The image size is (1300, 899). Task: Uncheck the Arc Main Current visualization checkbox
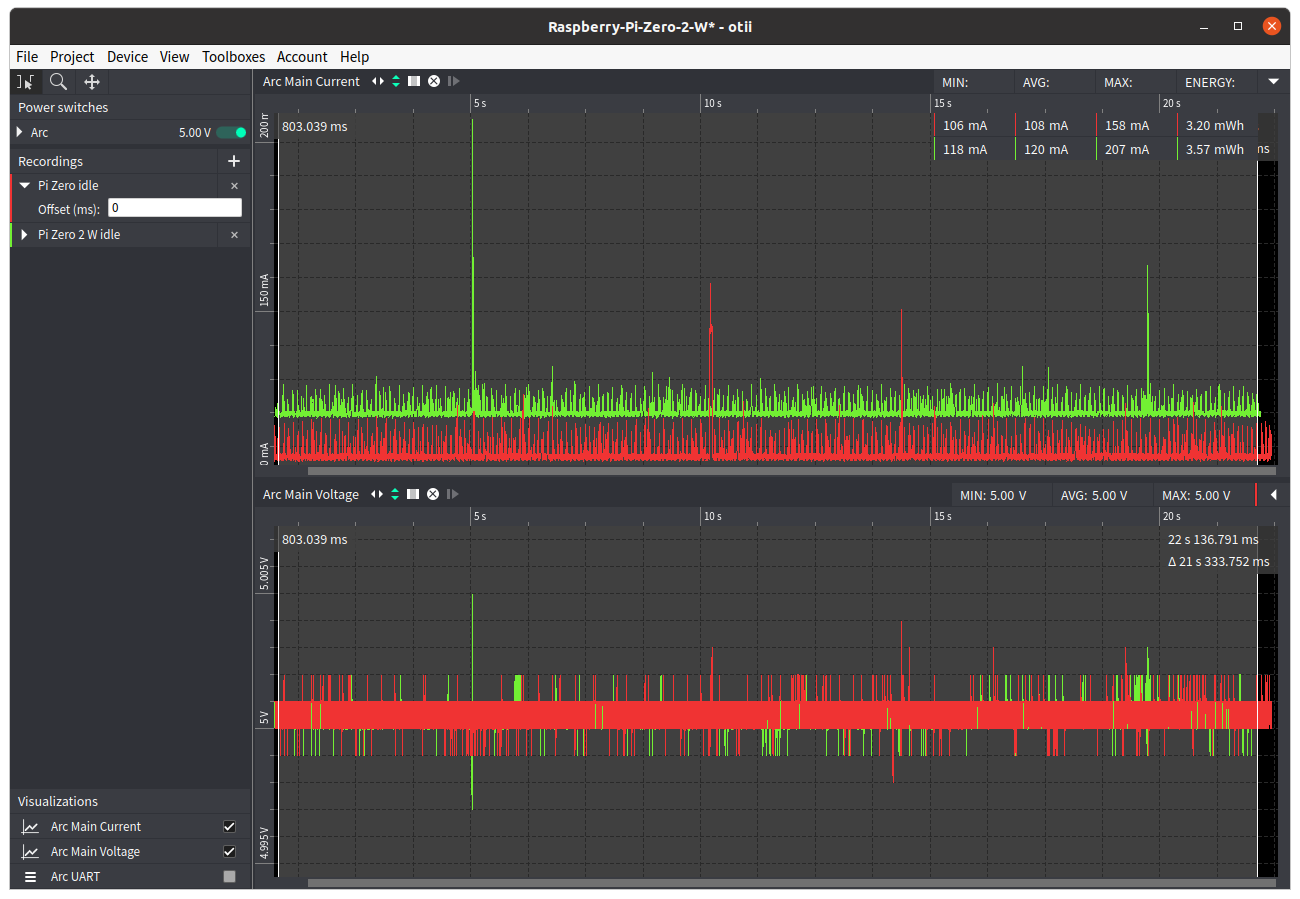[230, 827]
